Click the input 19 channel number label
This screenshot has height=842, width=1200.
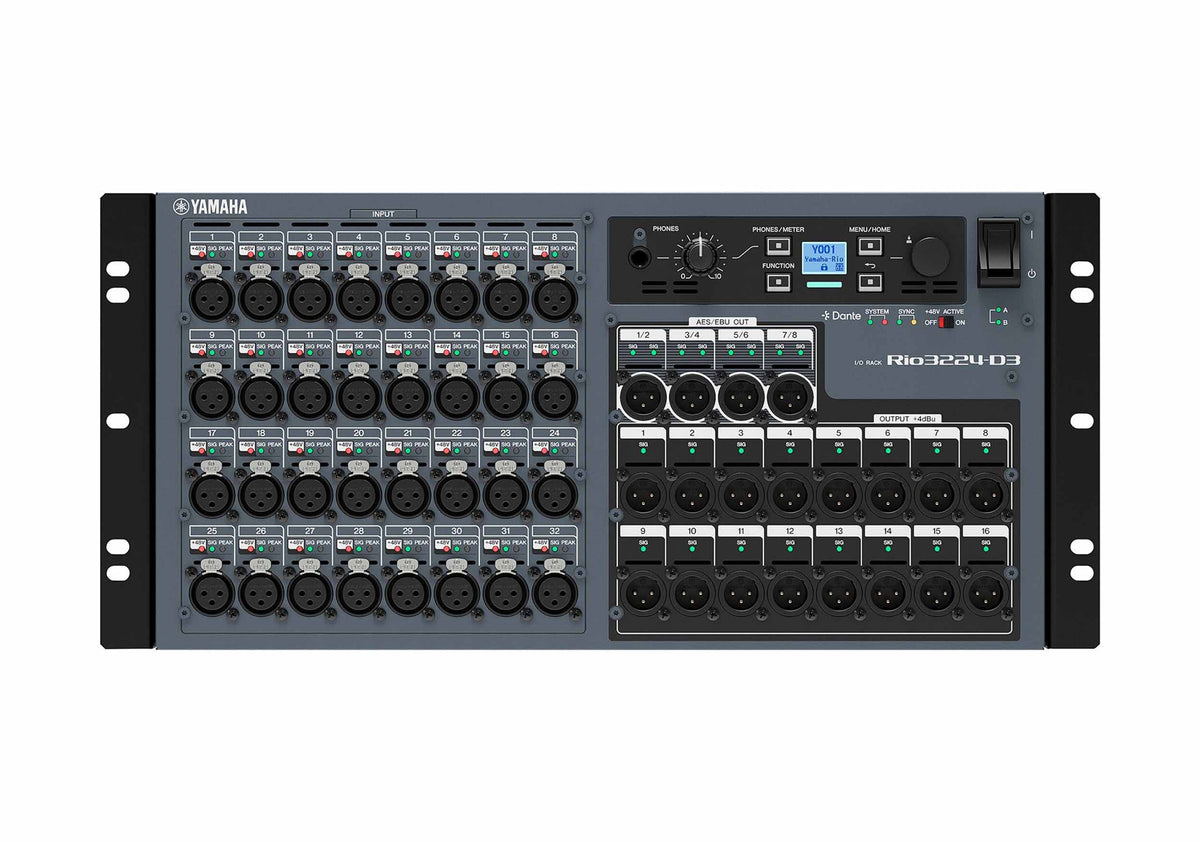point(310,434)
